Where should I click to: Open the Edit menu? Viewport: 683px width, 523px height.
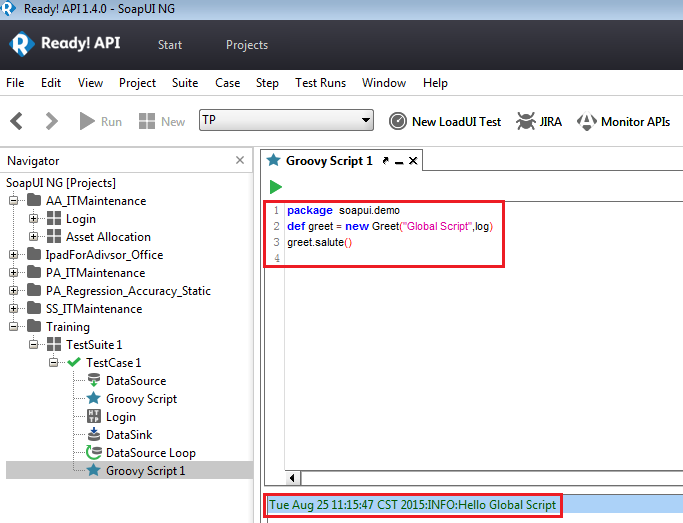point(51,83)
